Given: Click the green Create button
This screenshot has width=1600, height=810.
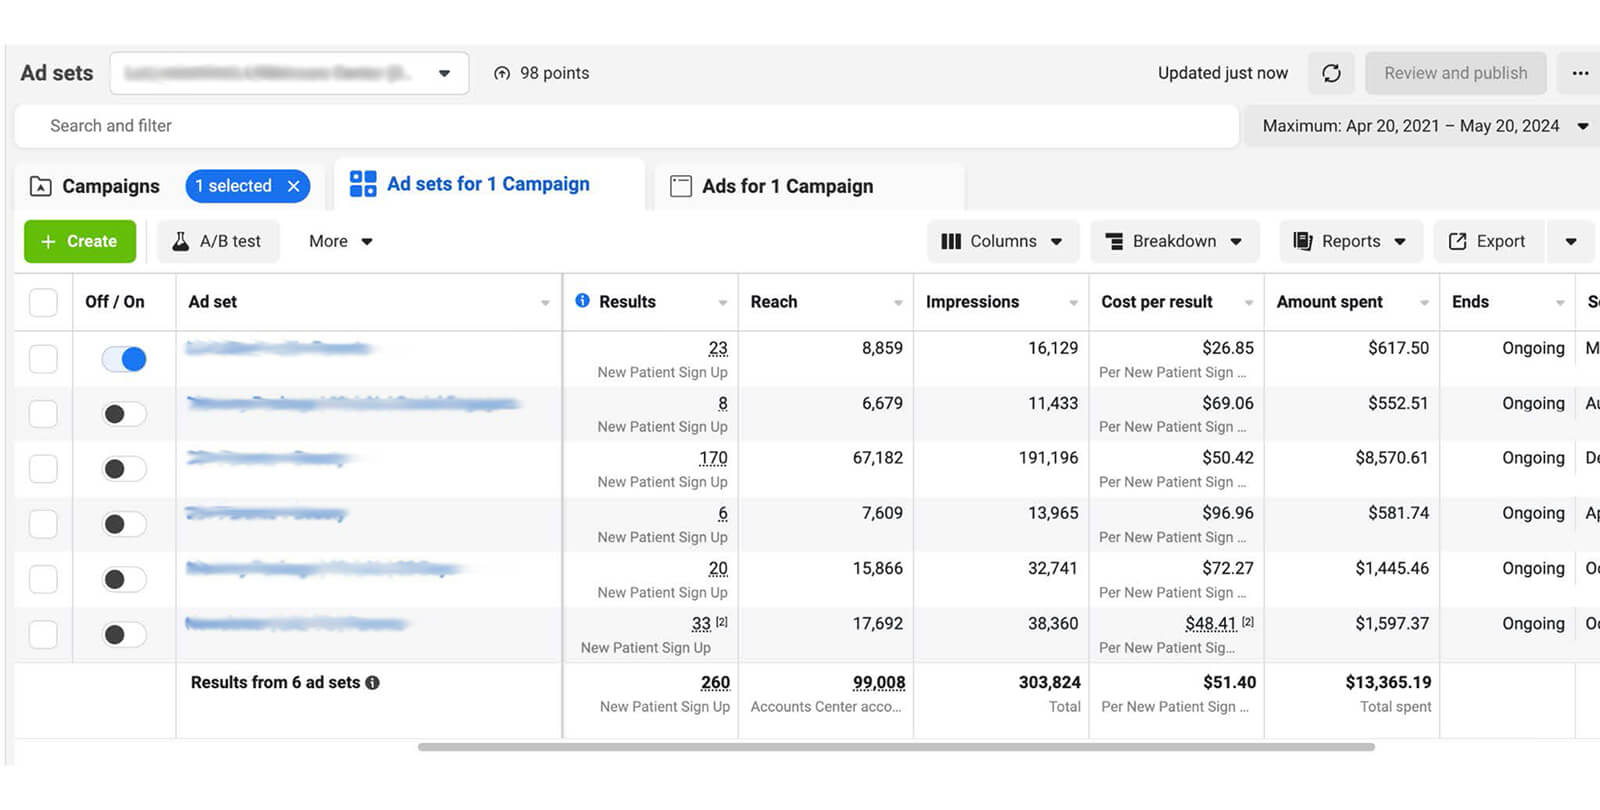Looking at the screenshot, I should [80, 241].
